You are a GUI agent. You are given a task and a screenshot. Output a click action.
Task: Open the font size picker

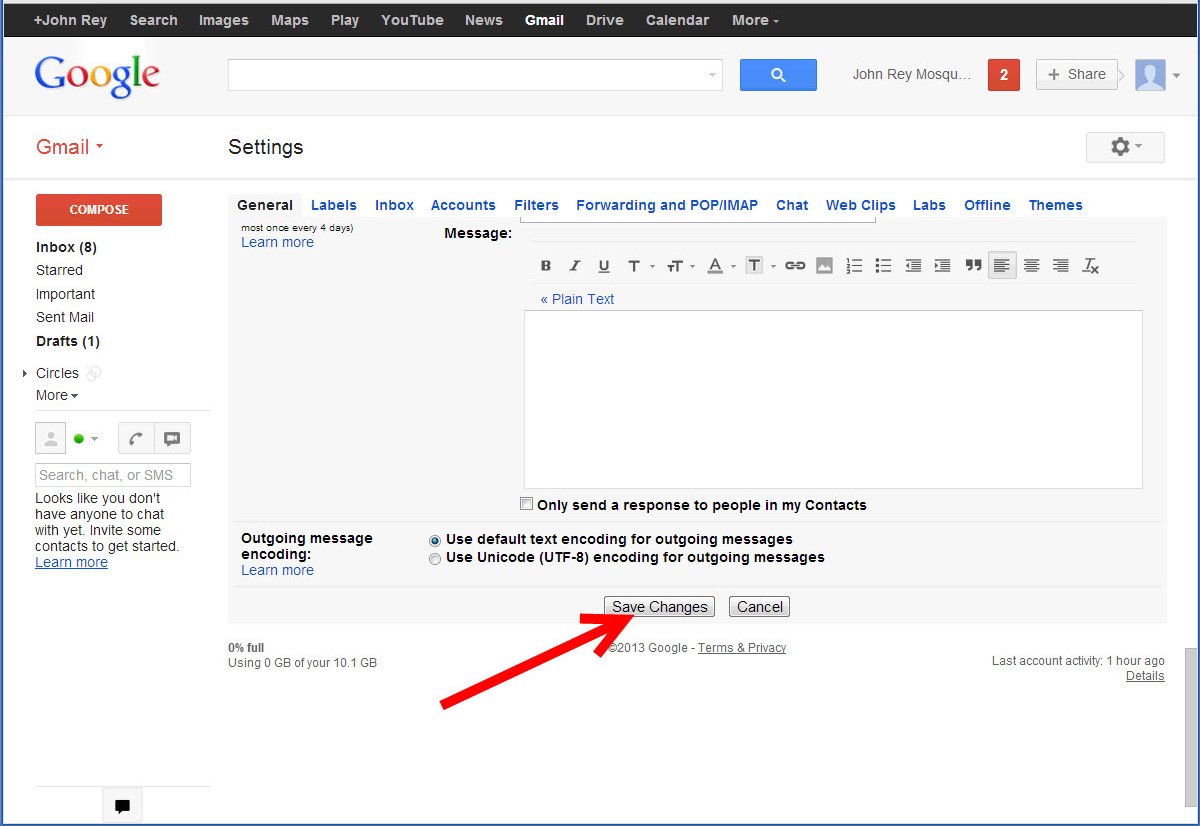click(x=679, y=266)
